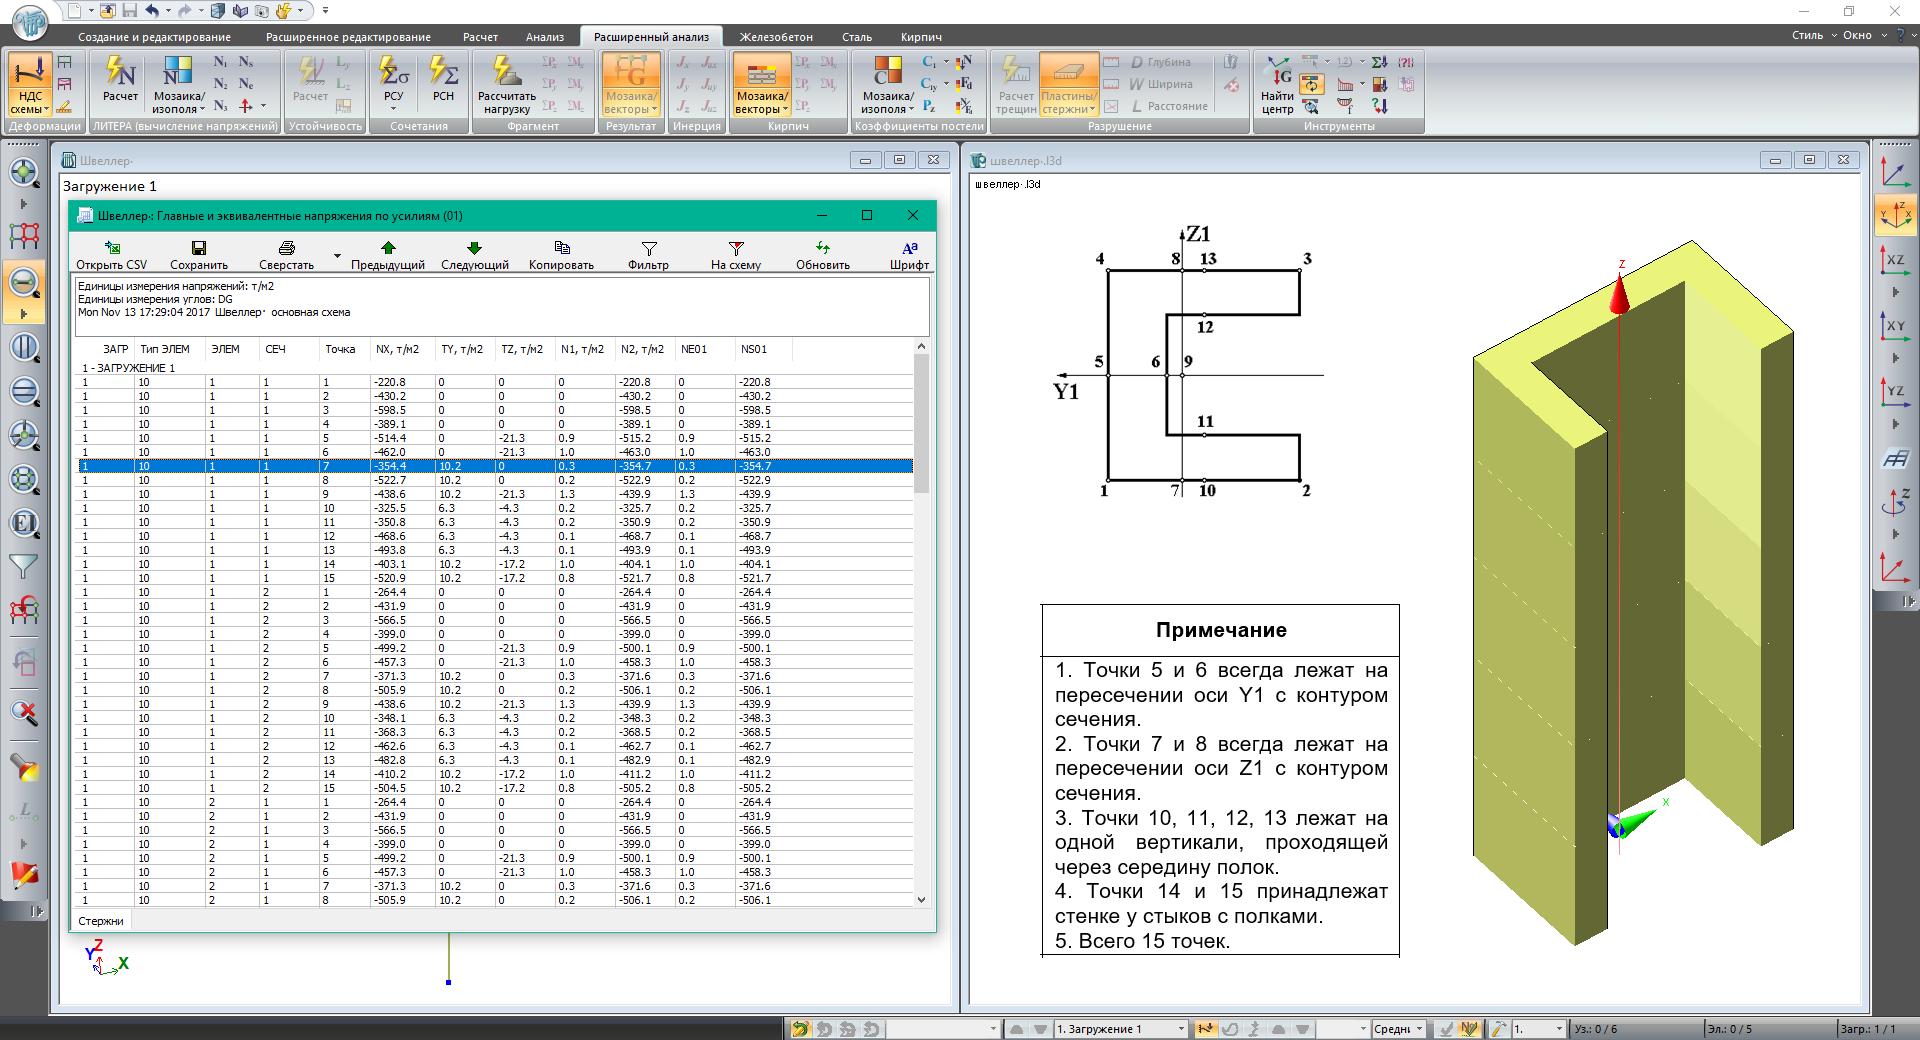
Task: Open the Загружение 1 combo box in status bar
Action: point(1120,1029)
